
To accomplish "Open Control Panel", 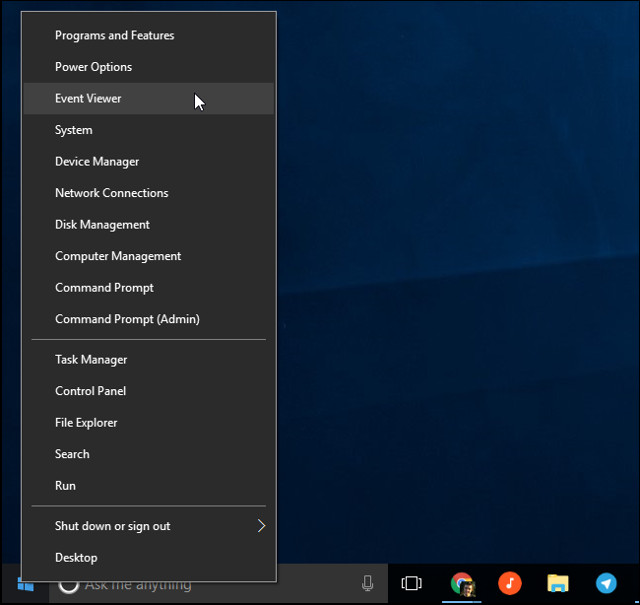I will 90,391.
